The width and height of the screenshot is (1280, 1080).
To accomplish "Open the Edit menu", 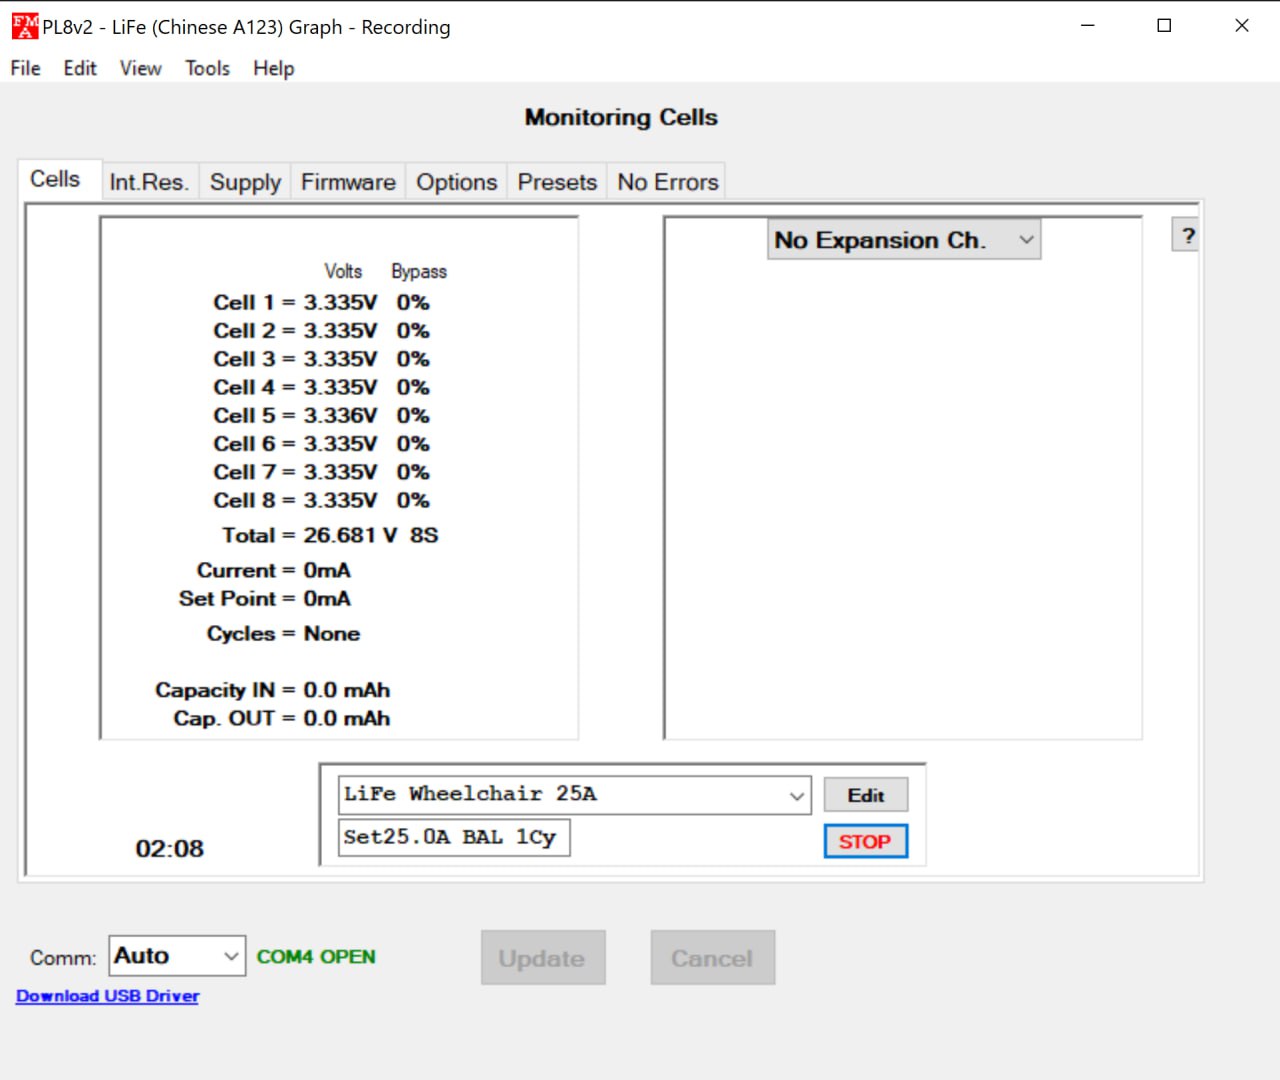I will click(80, 68).
